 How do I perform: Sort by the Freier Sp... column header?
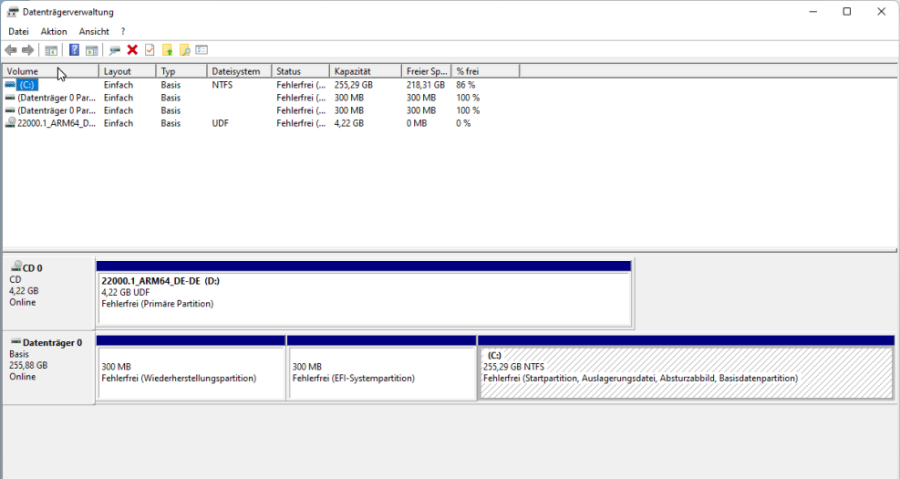[426, 71]
